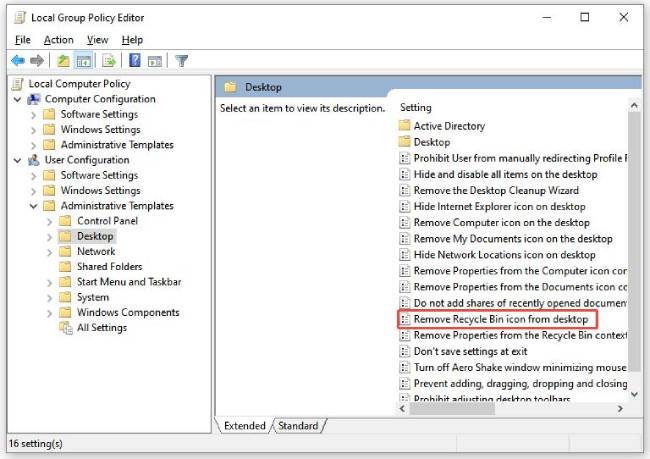Image resolution: width=650 pixels, height=459 pixels.
Task: Click folder icon beside Shared Folders
Action: click(x=65, y=267)
